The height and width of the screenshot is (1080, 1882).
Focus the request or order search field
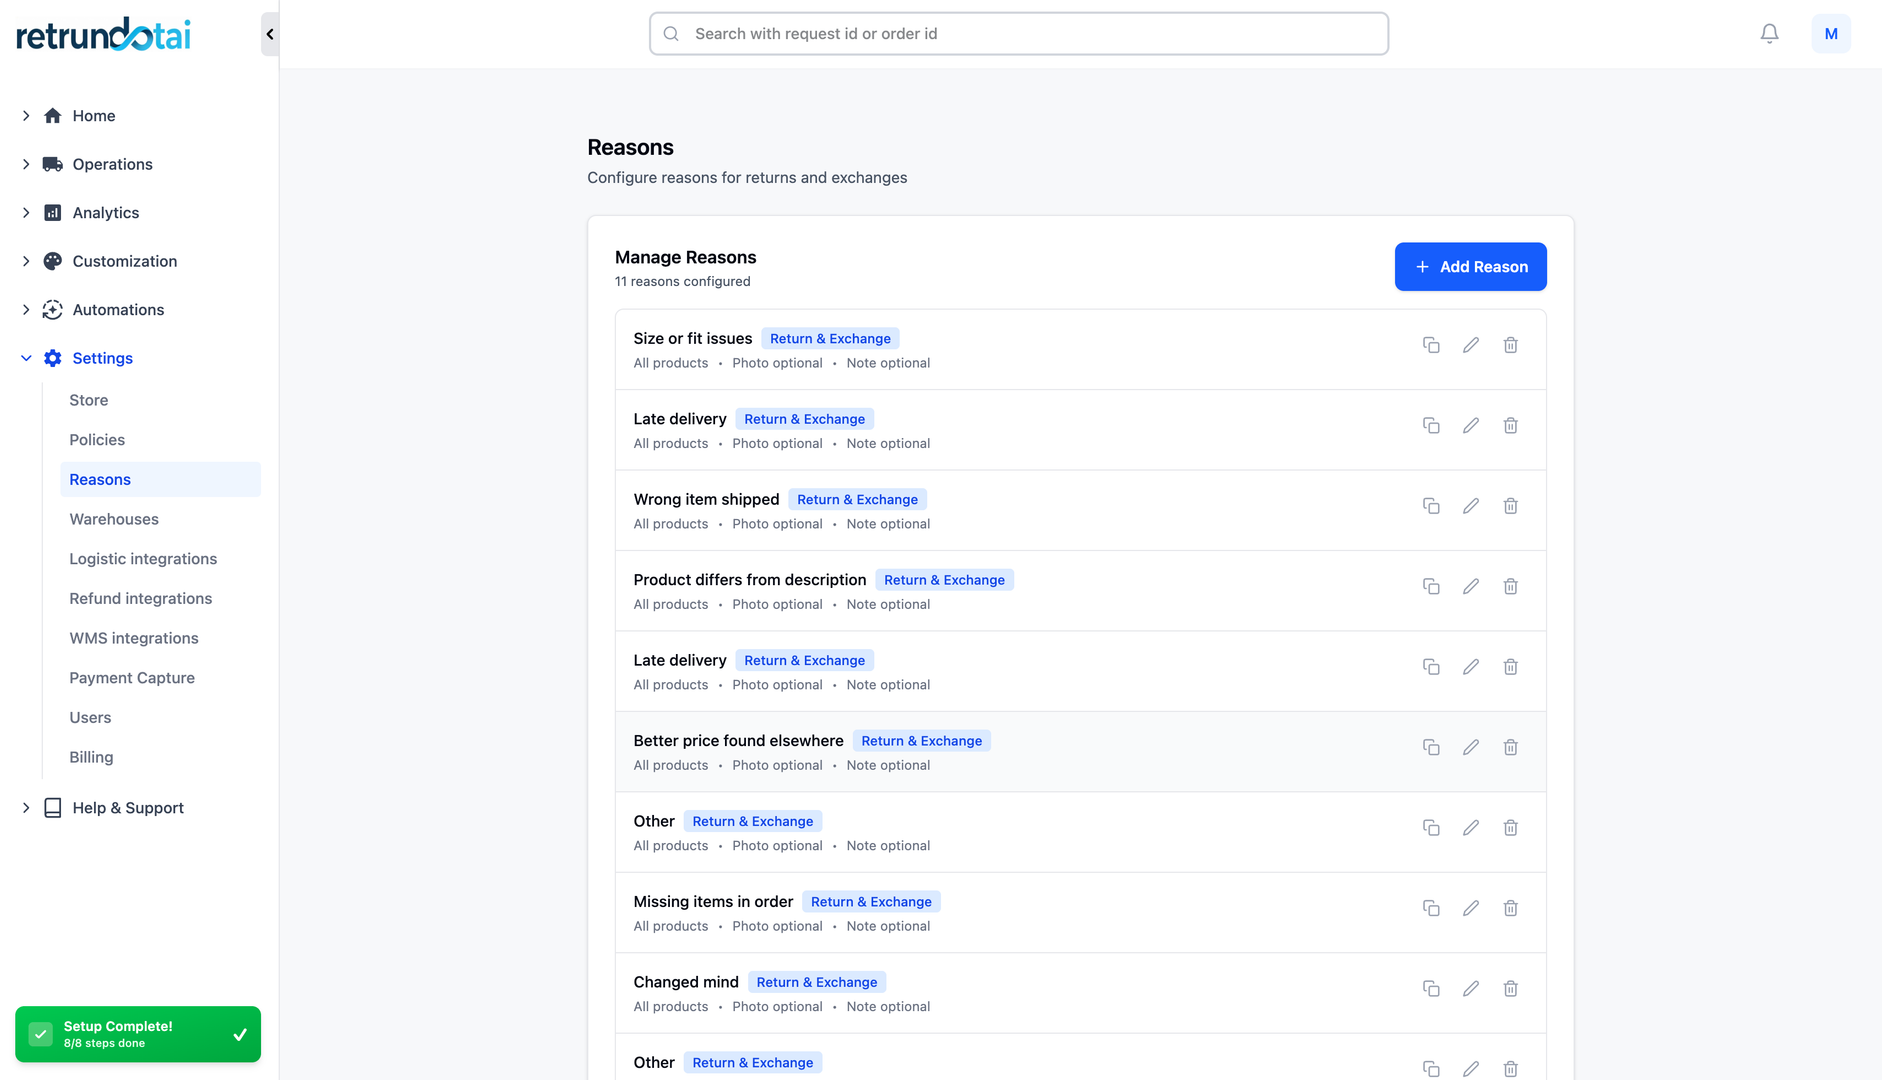(x=1018, y=34)
